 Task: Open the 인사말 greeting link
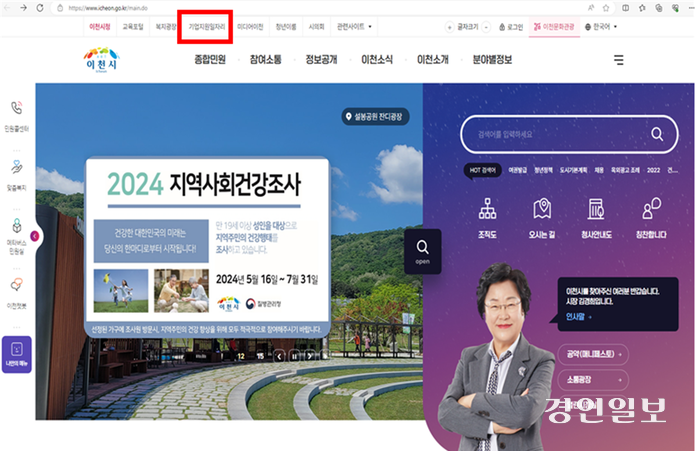572,316
